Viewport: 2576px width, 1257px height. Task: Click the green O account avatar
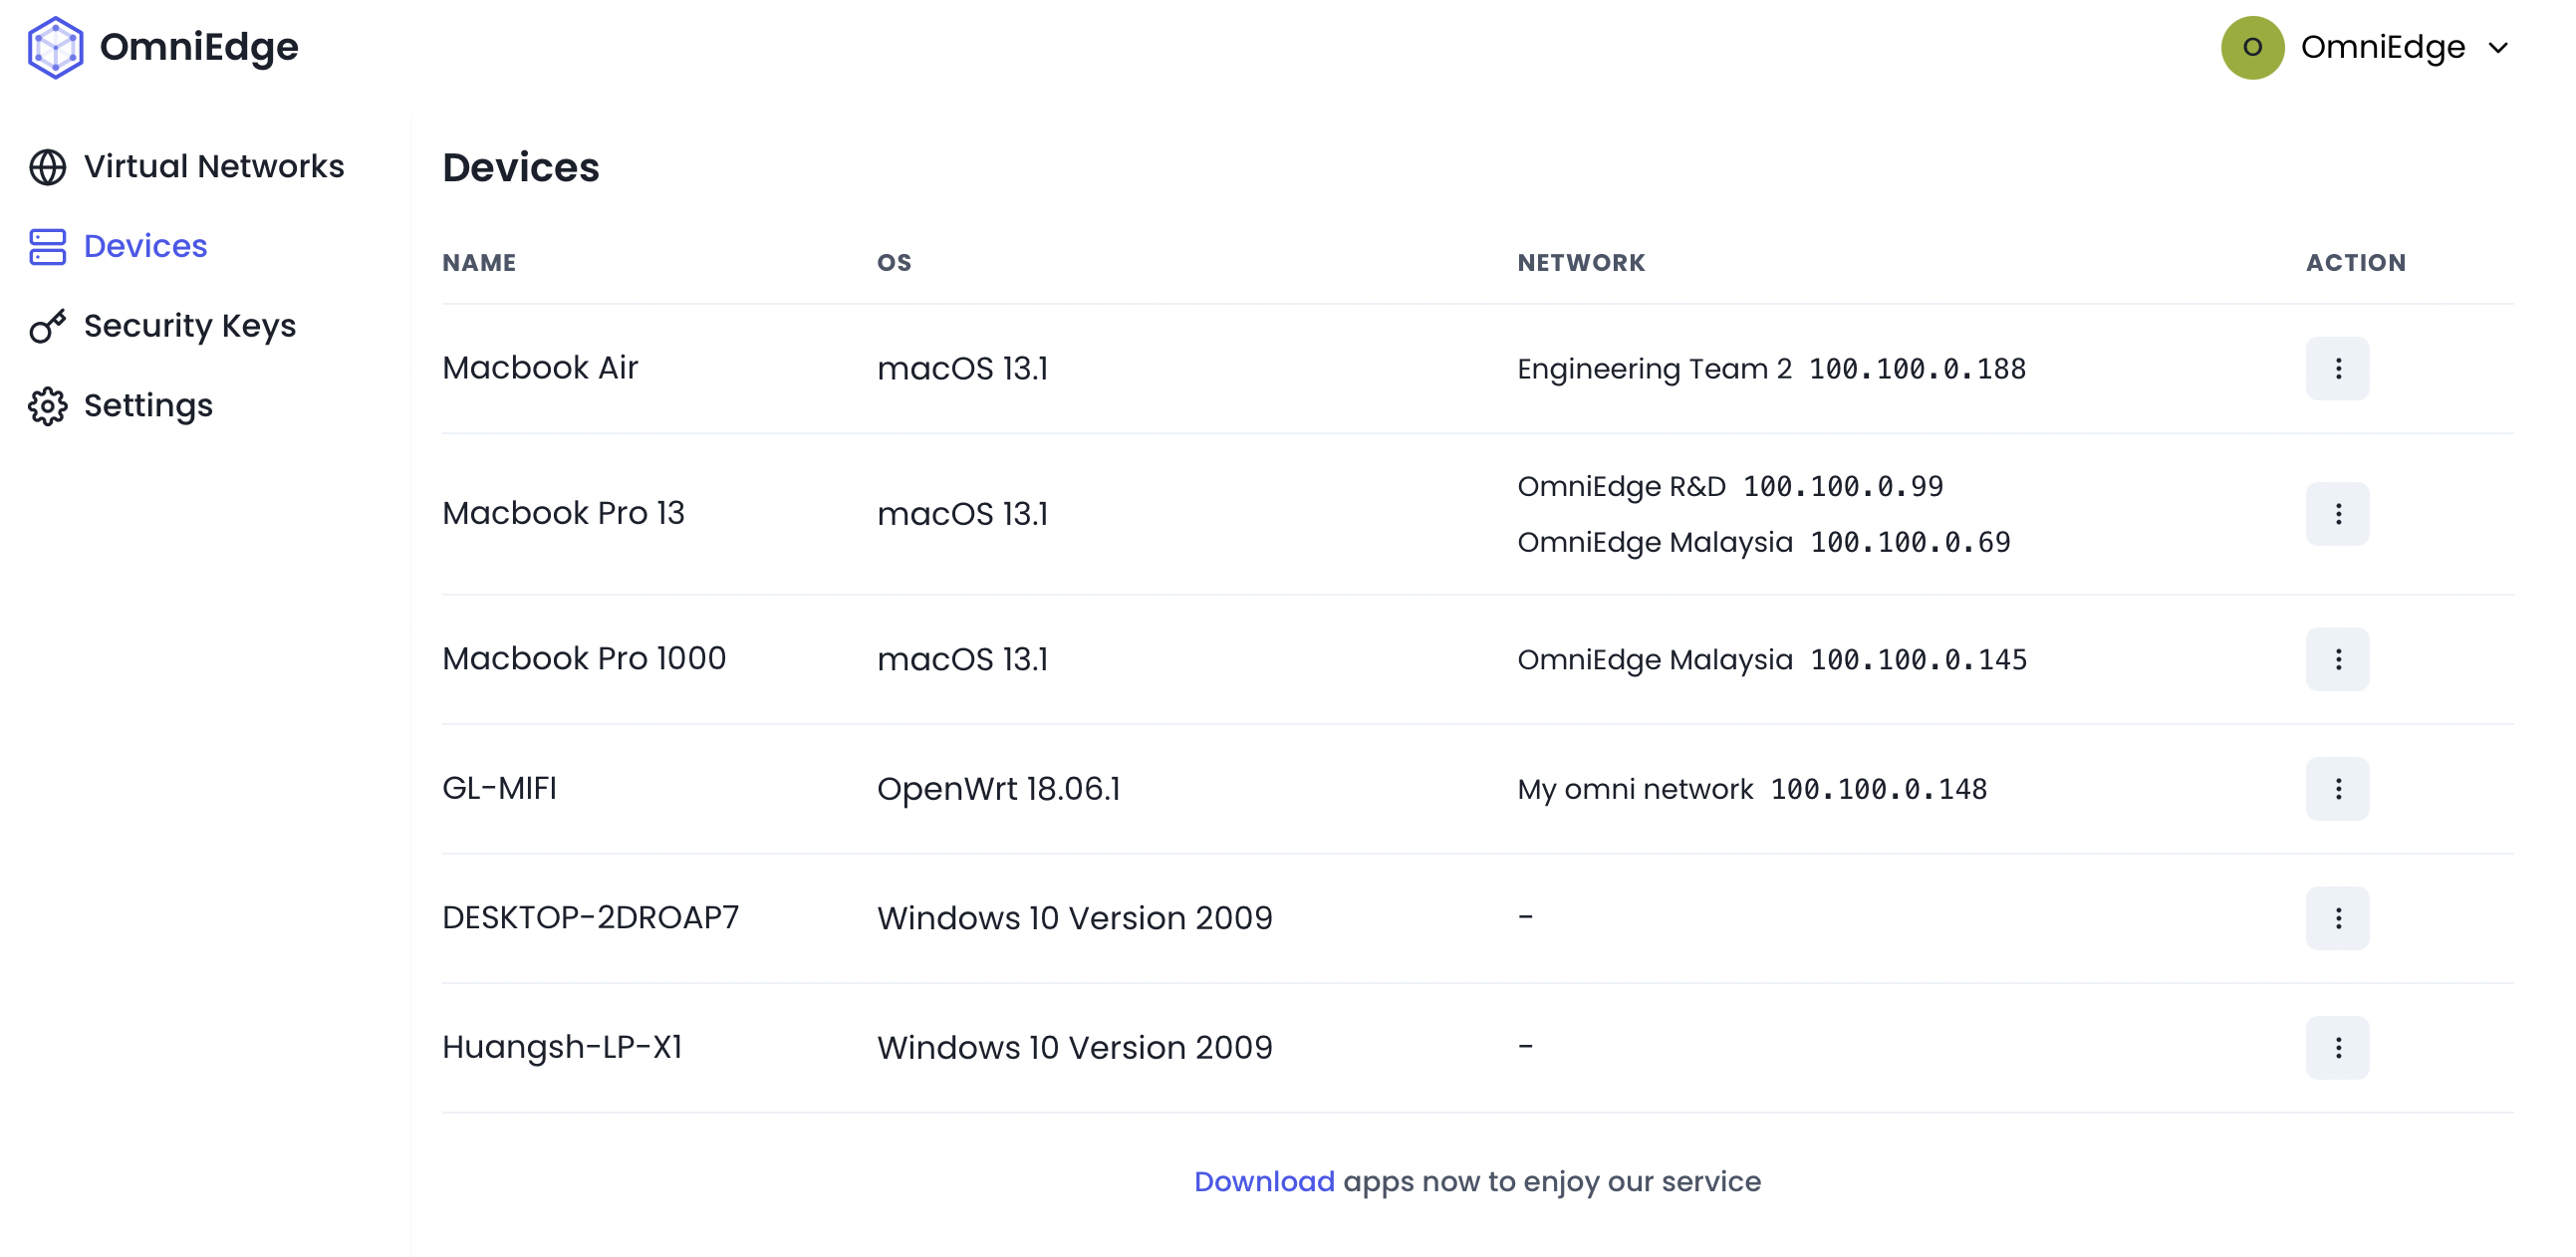pyautogui.click(x=2251, y=47)
